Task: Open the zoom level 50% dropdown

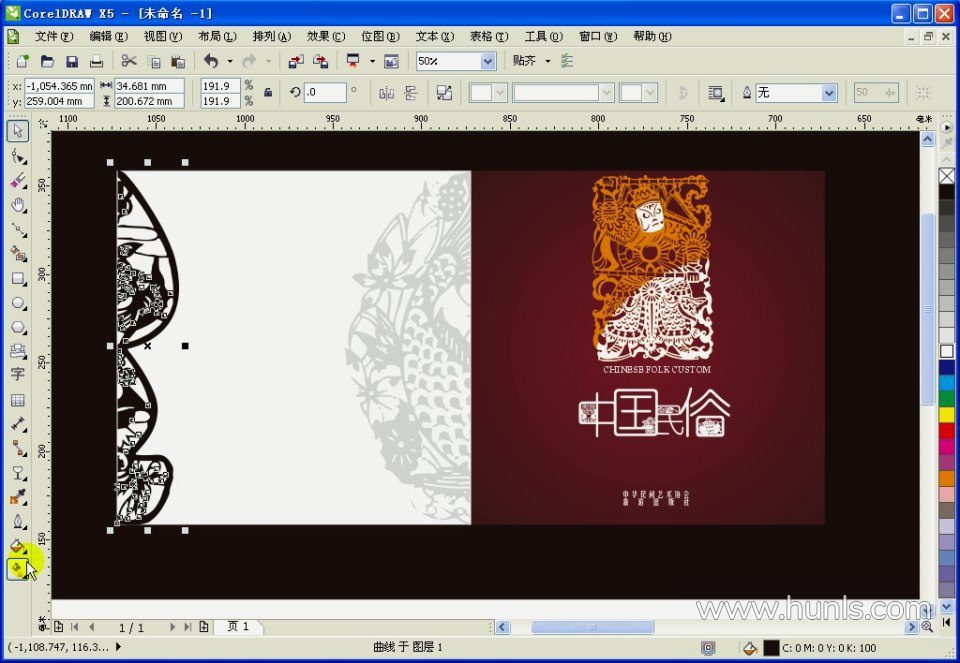Action: point(488,61)
